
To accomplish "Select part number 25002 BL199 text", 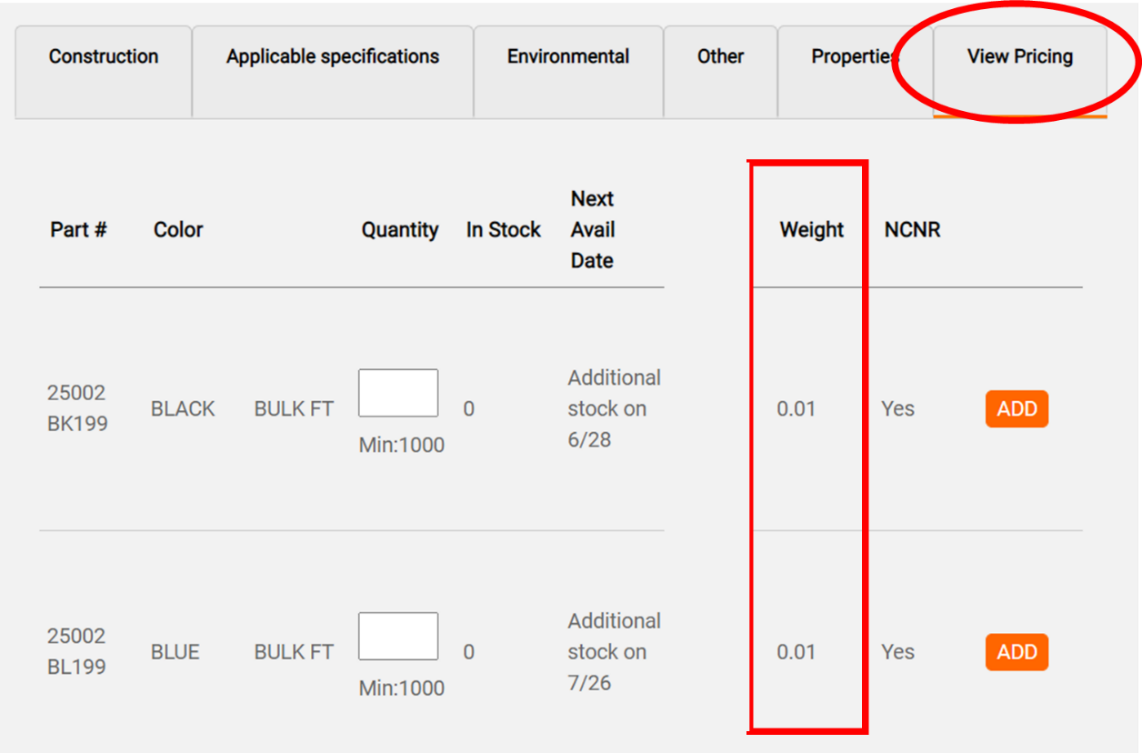I will click(x=77, y=651).
